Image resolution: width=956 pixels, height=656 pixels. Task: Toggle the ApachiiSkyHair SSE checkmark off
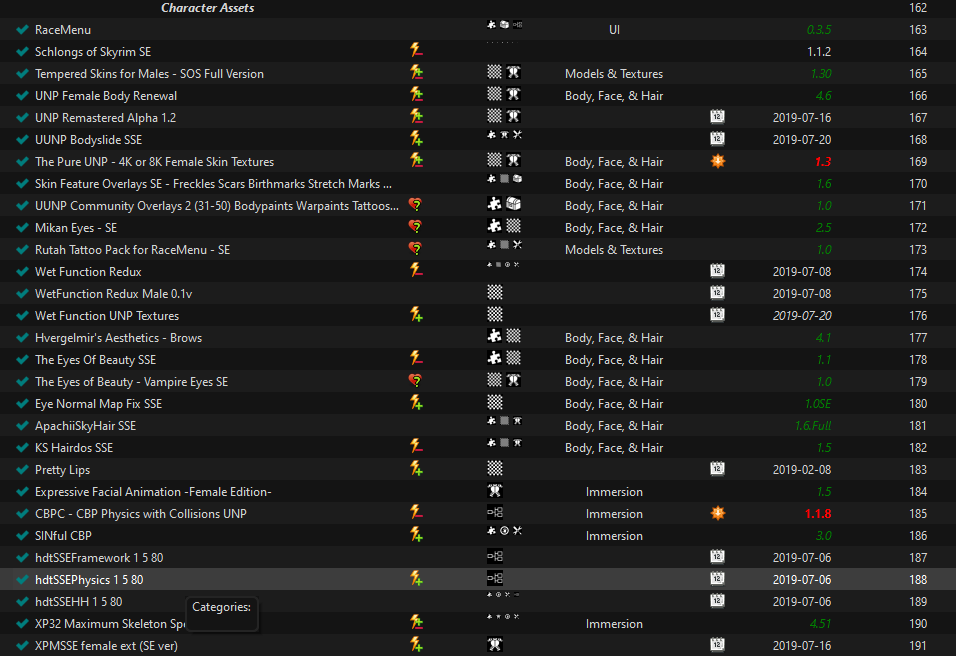click(23, 426)
